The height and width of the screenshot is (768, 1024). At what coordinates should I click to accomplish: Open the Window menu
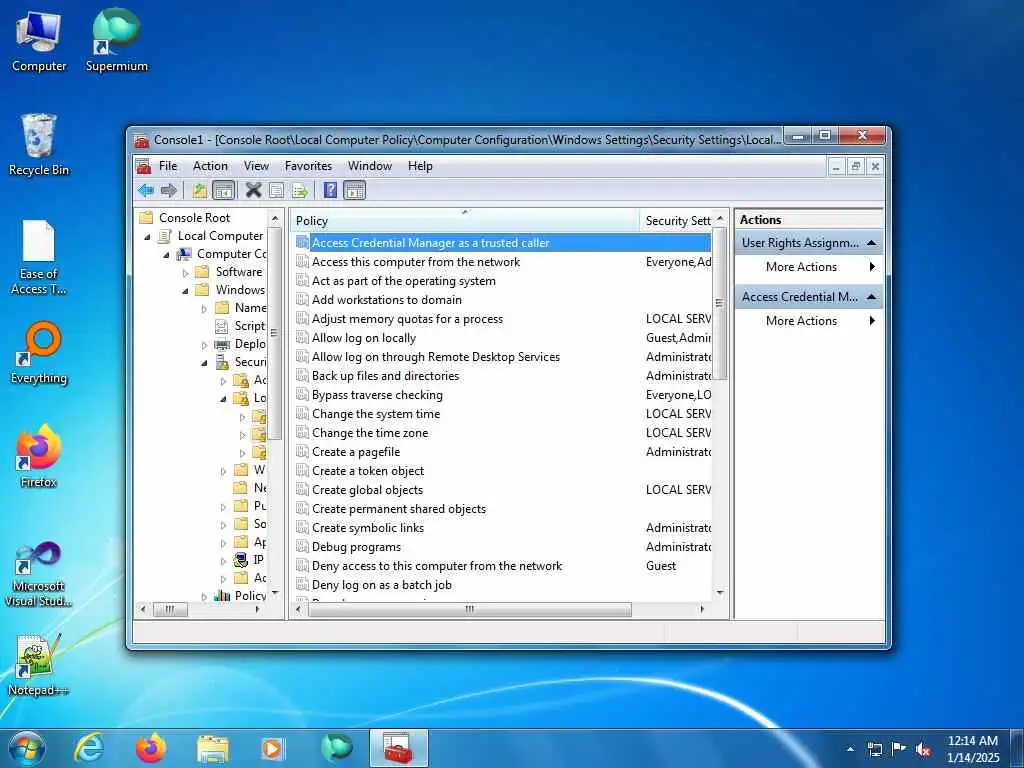click(x=370, y=166)
